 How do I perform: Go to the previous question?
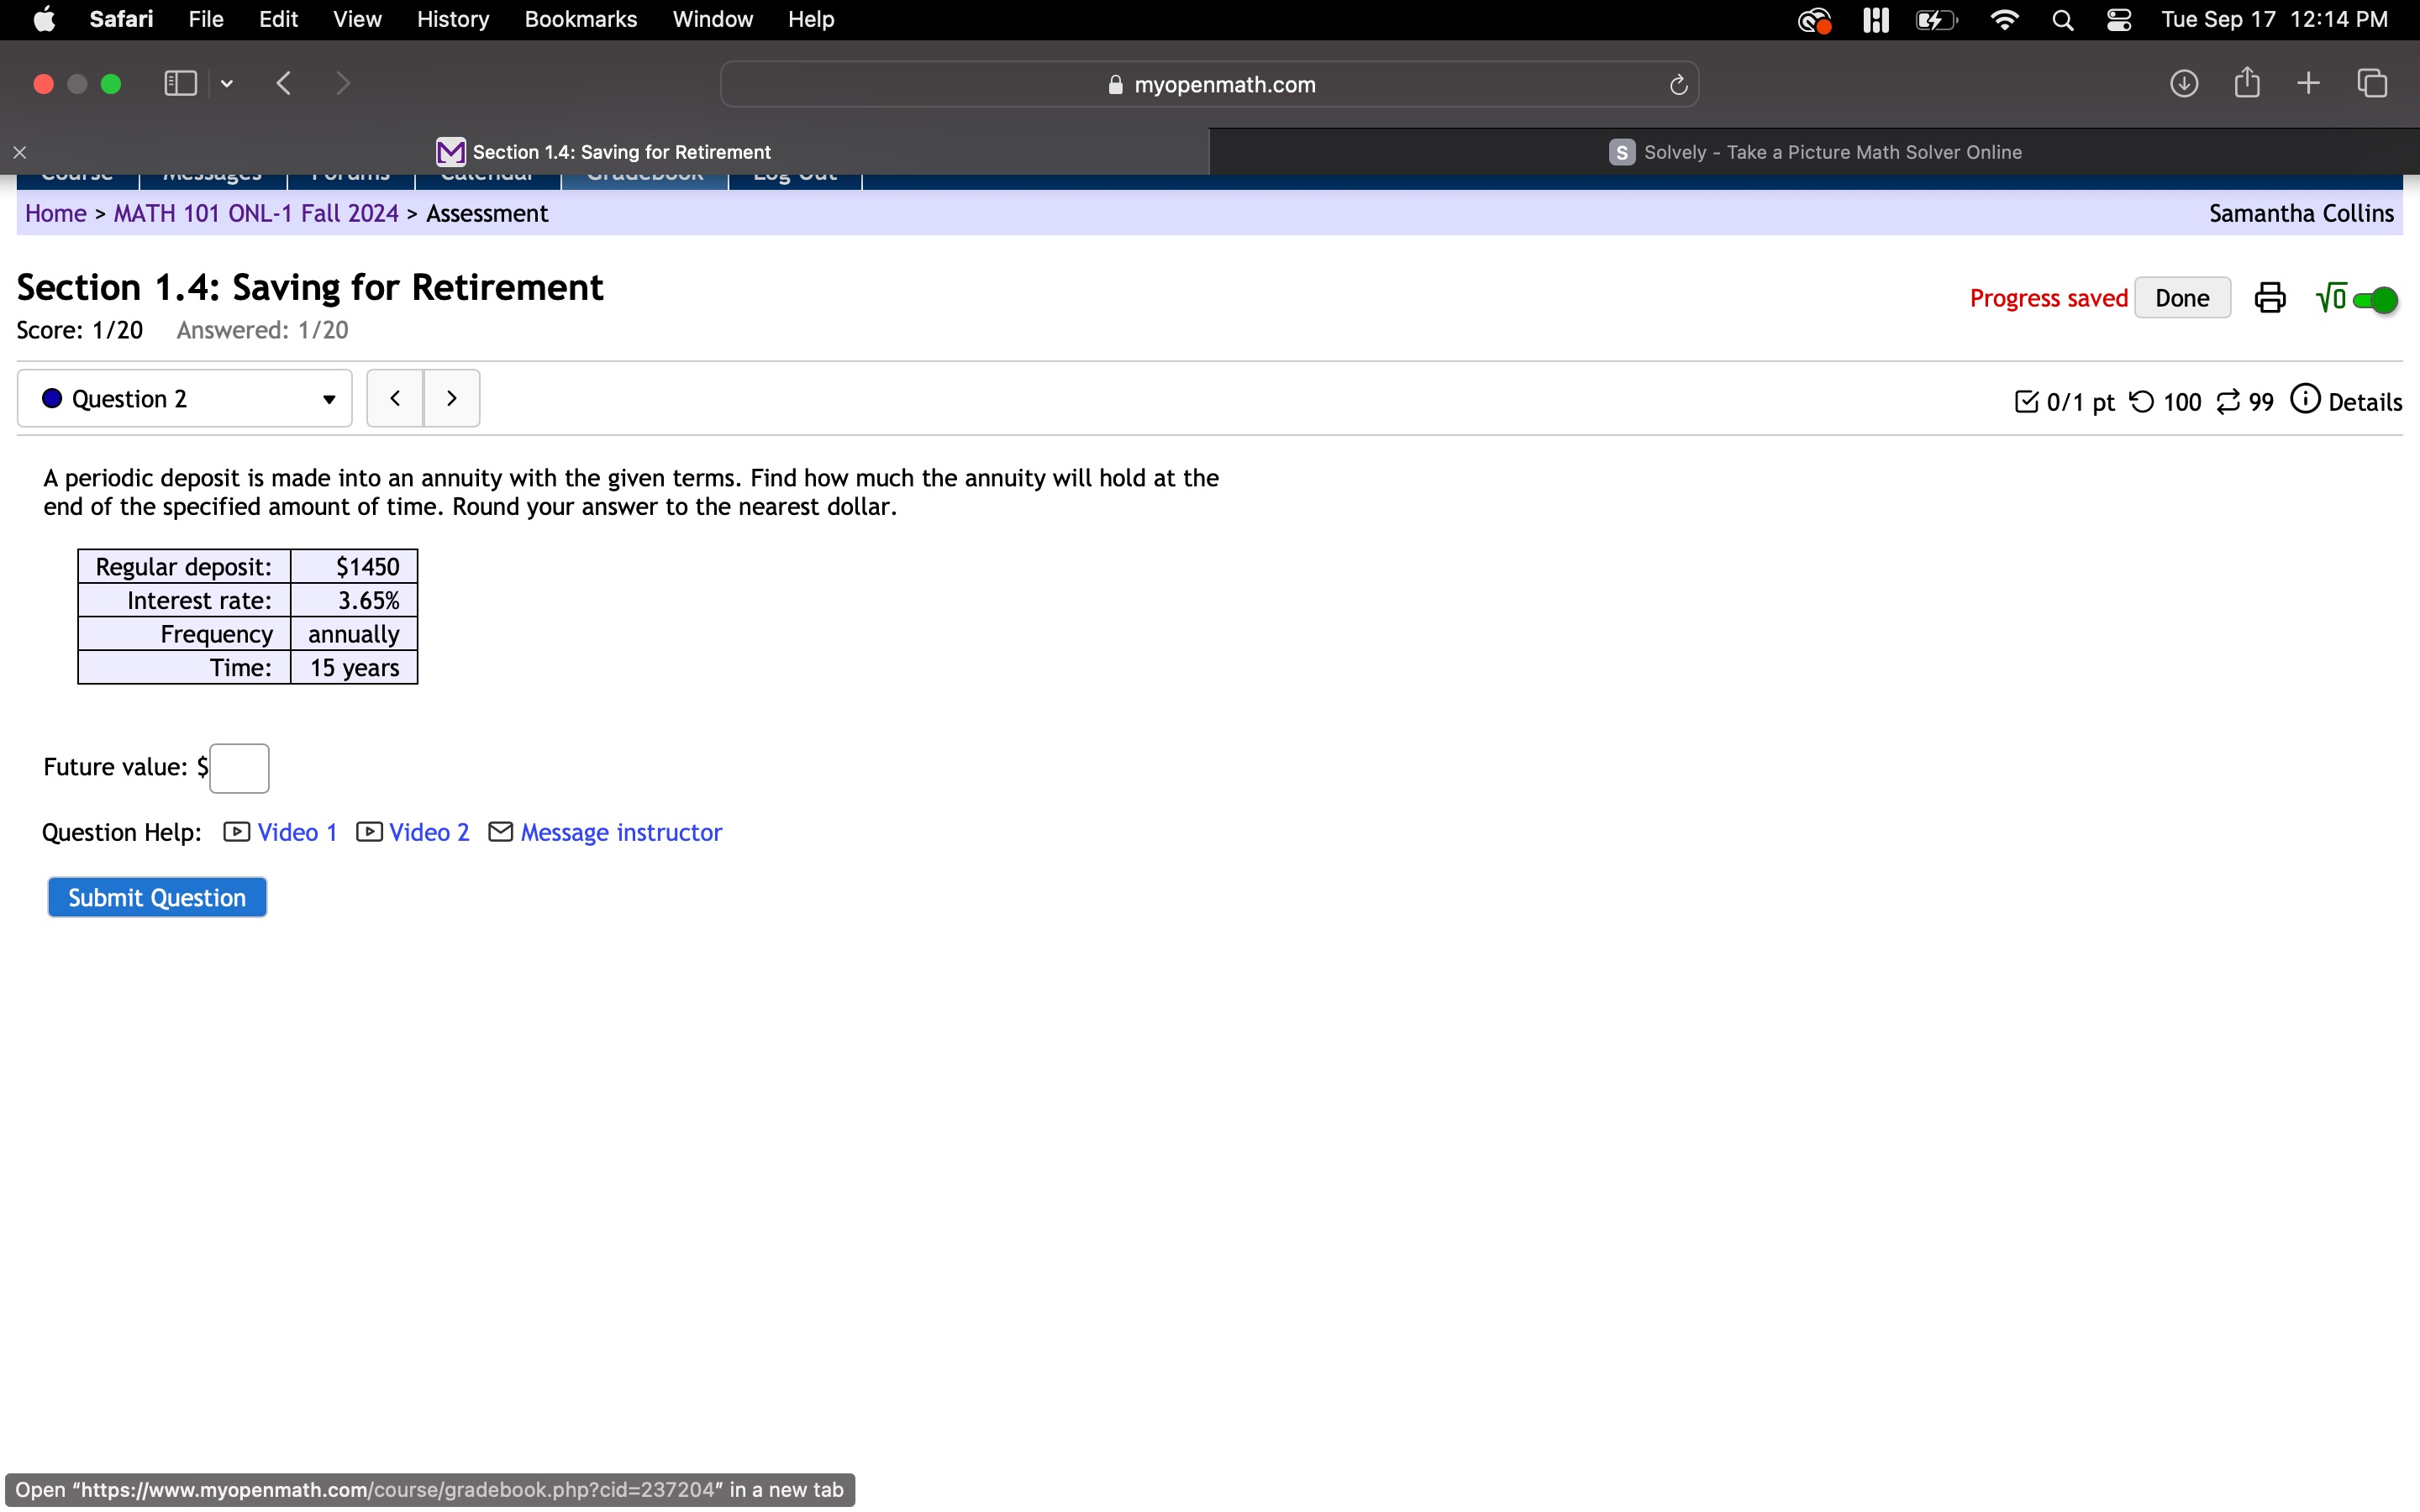(x=395, y=398)
